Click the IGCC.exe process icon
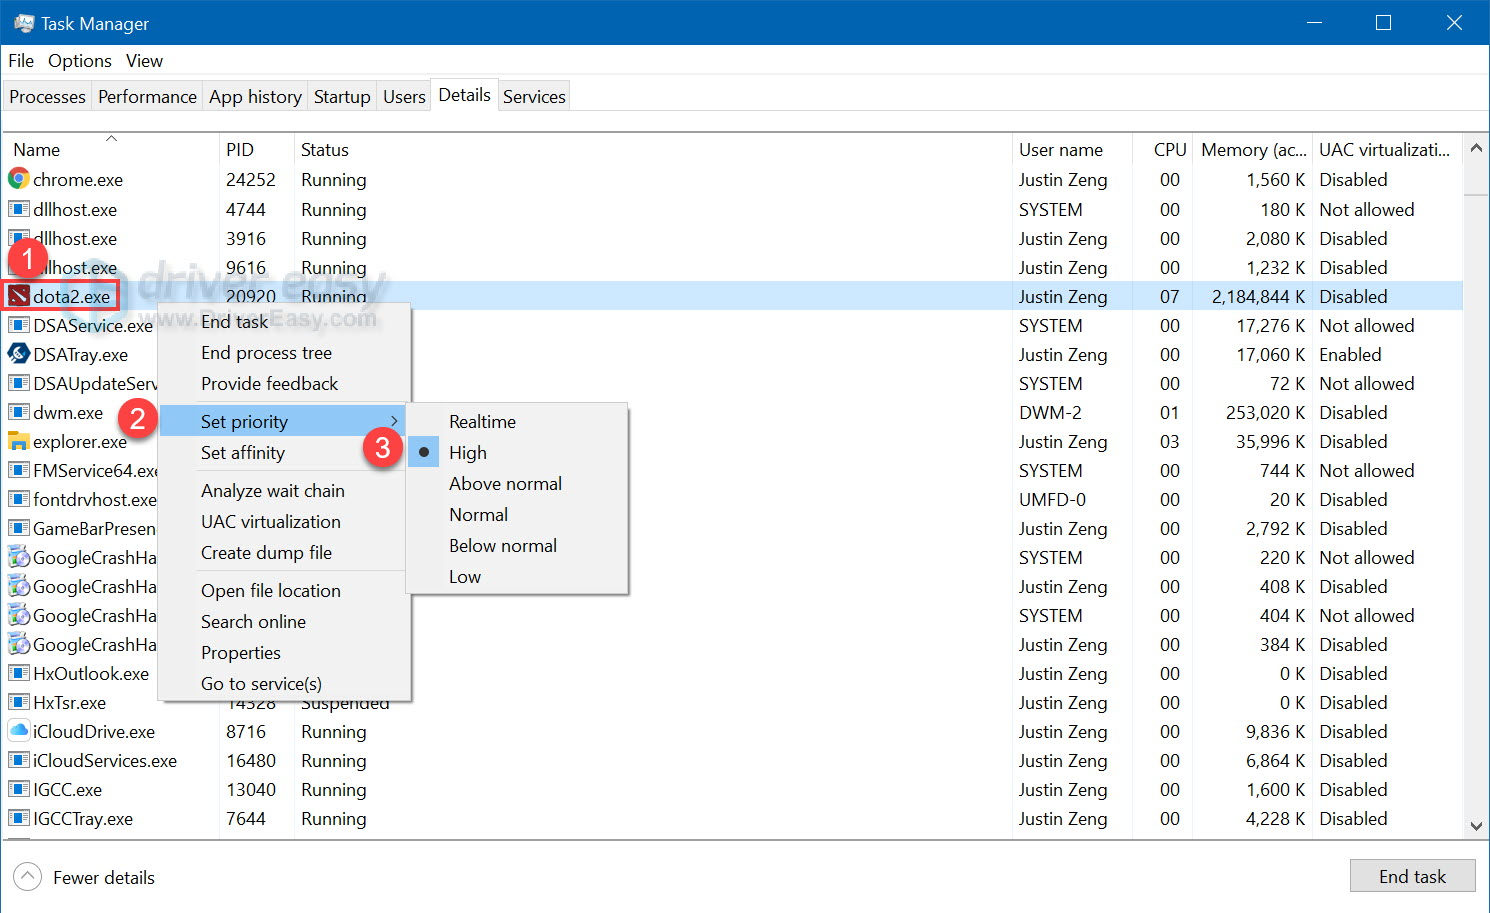This screenshot has height=913, width=1490. click(x=18, y=789)
